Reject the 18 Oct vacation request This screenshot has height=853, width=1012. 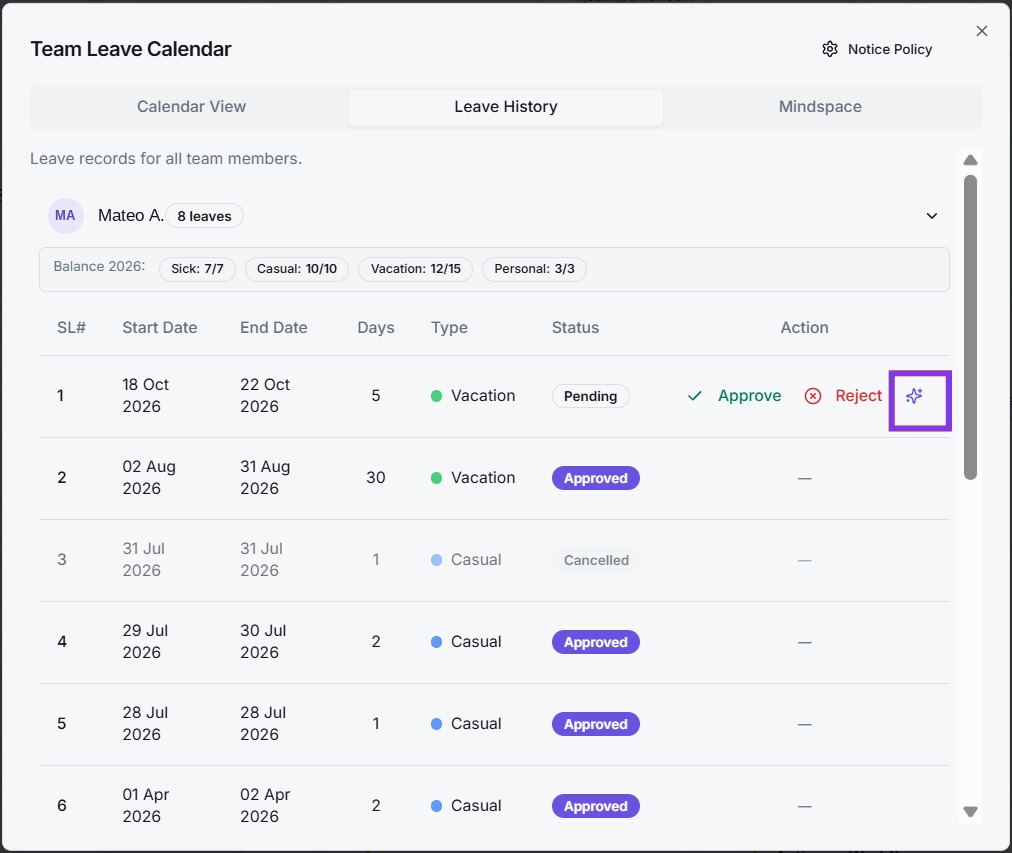pyautogui.click(x=843, y=396)
